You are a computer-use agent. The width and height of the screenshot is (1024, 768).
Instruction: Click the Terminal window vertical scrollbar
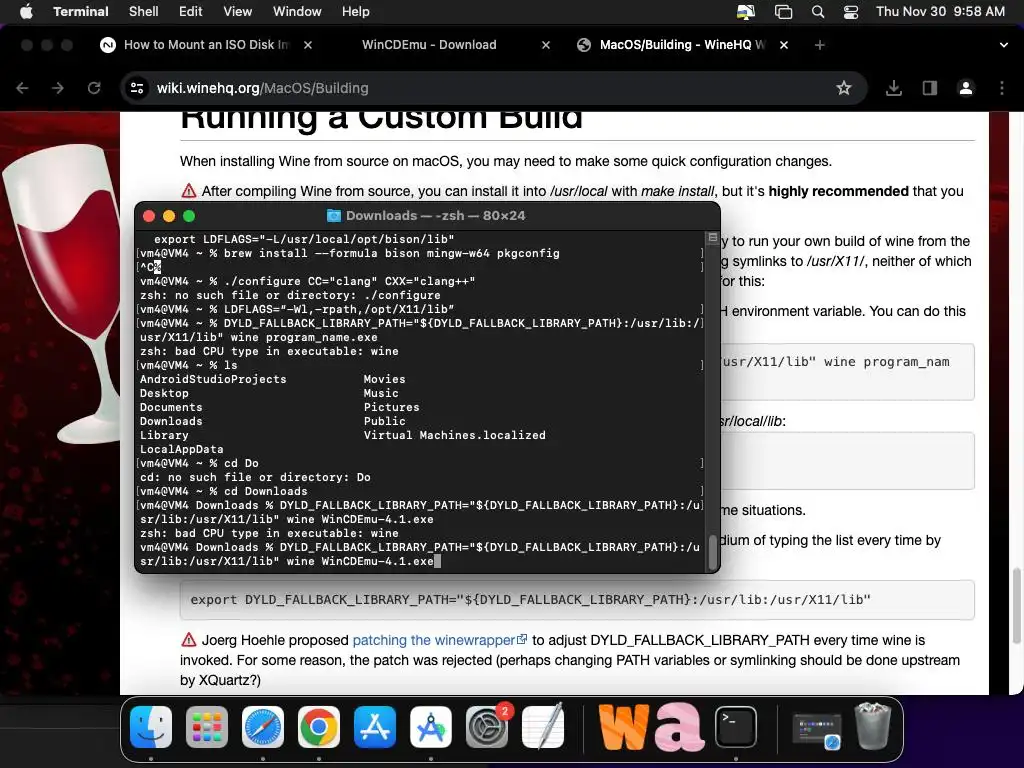[712, 553]
